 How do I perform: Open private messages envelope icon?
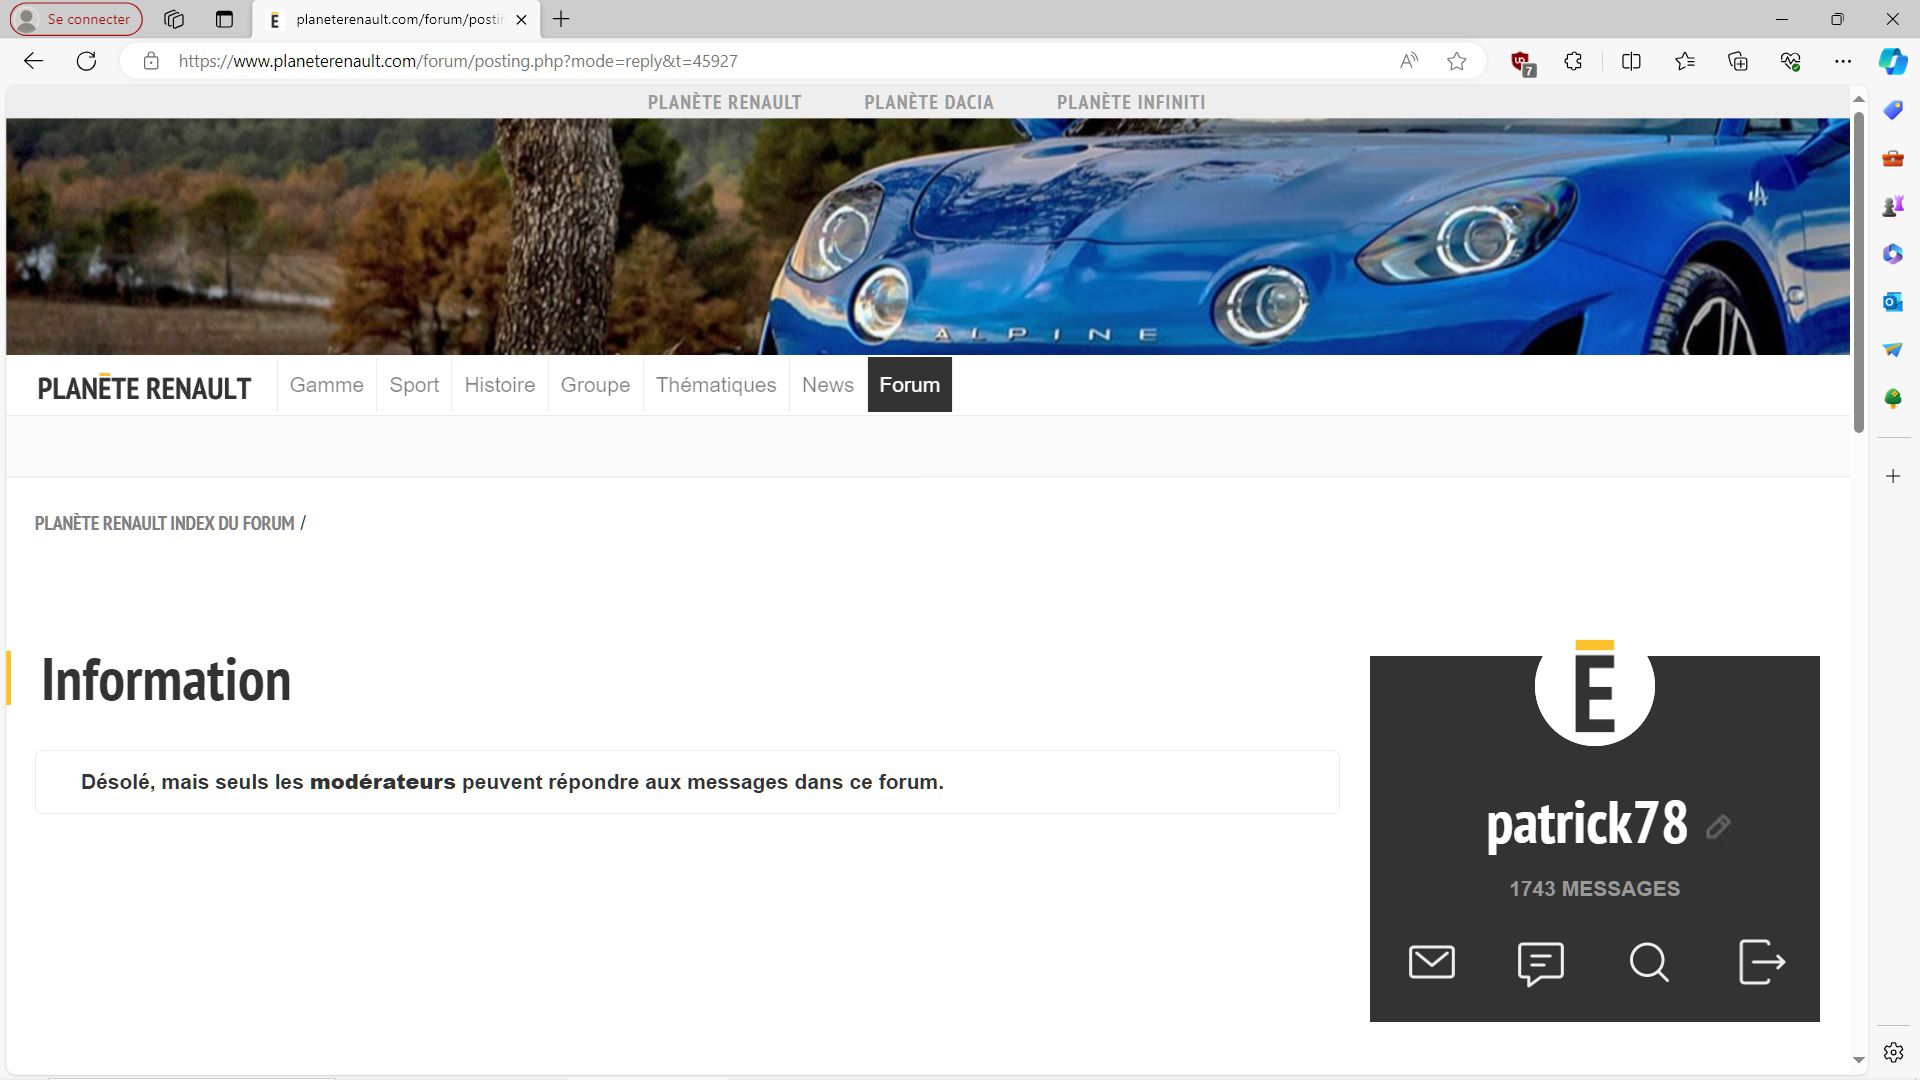point(1431,962)
